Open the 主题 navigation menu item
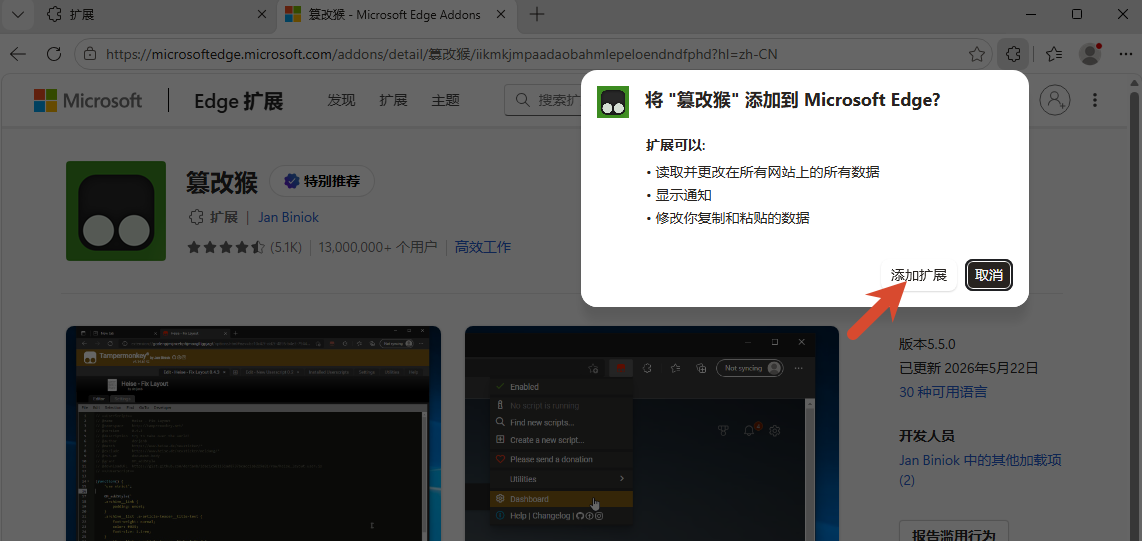The height and width of the screenshot is (541, 1142). [445, 100]
